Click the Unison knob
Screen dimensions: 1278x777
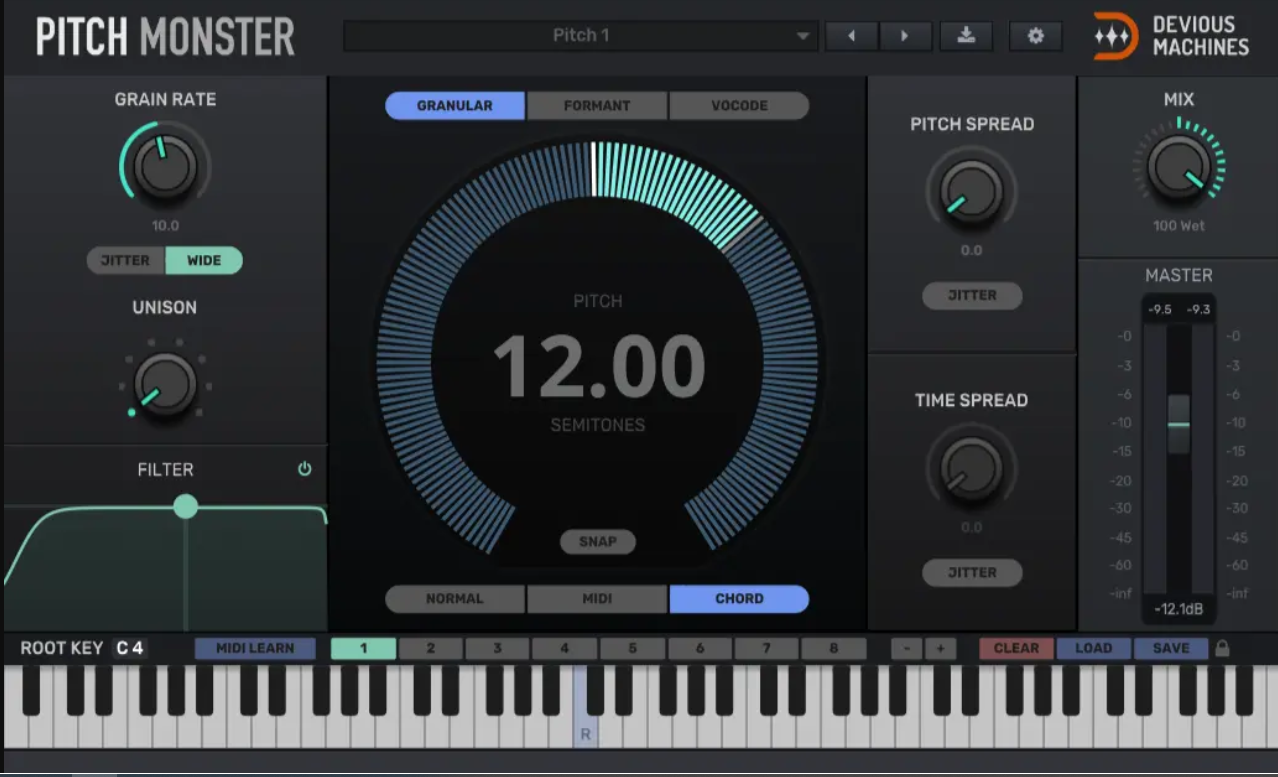[x=165, y=384]
